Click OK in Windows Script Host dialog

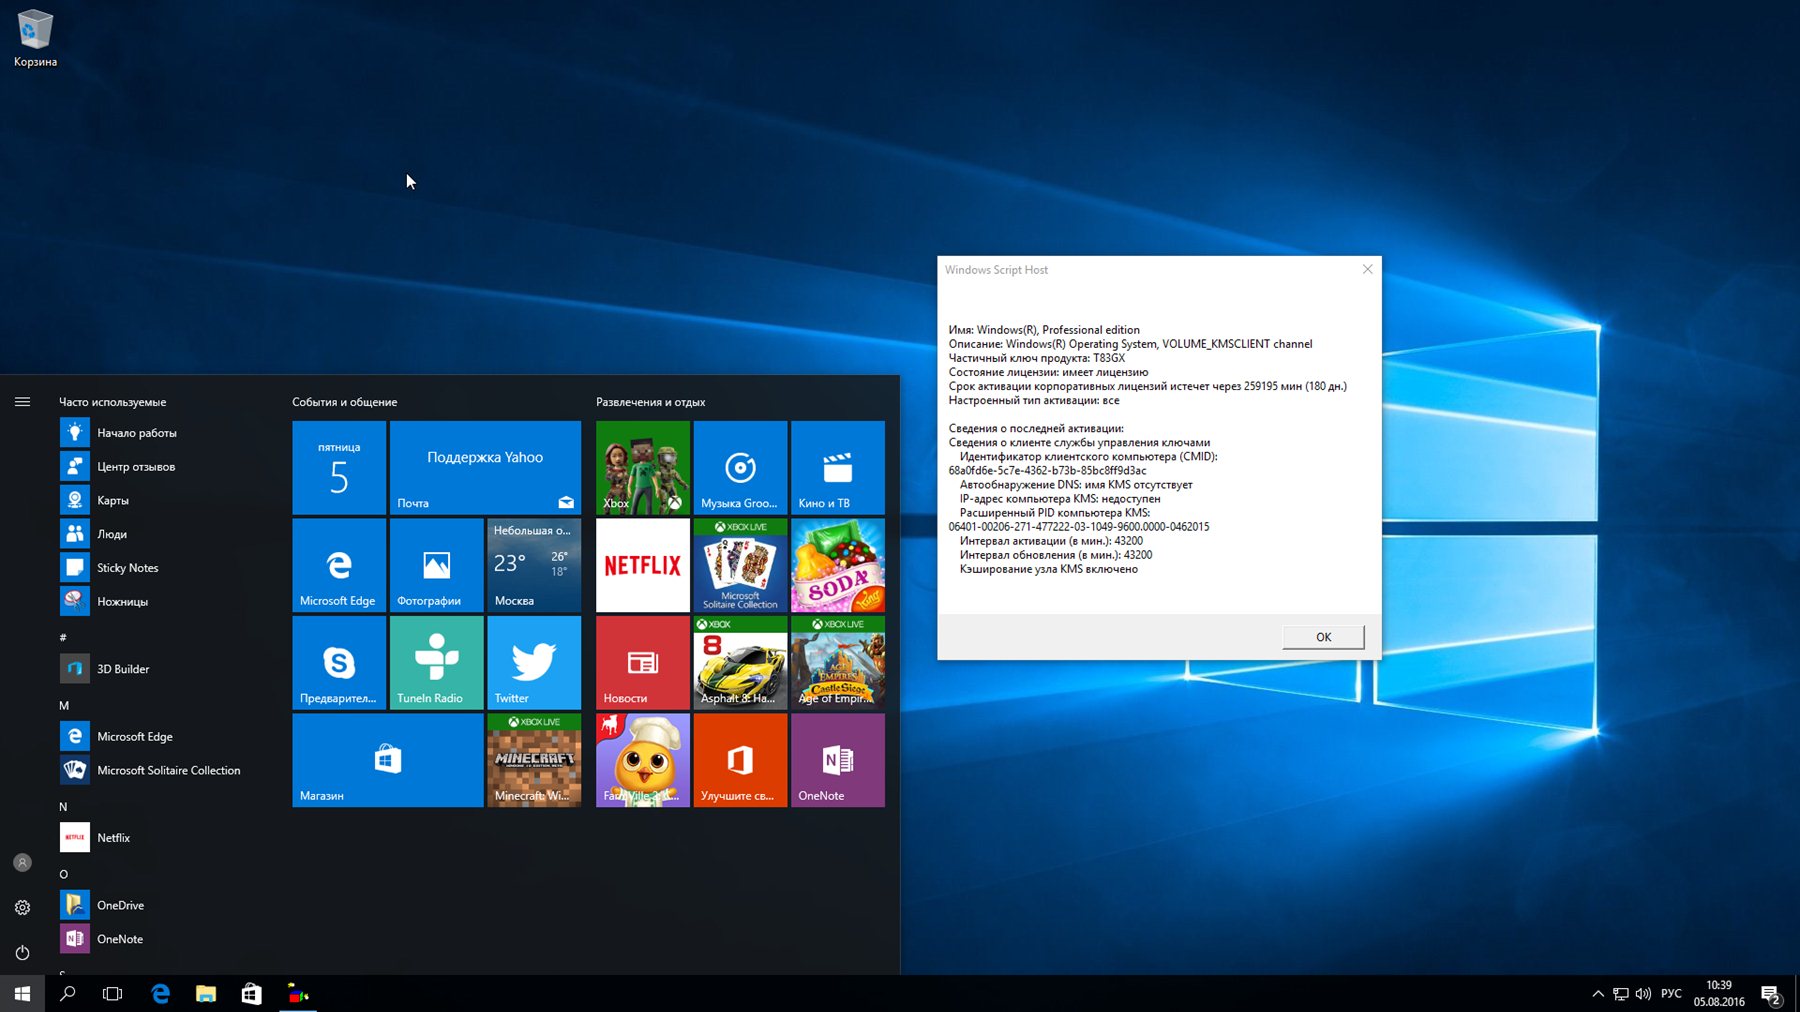(1323, 637)
